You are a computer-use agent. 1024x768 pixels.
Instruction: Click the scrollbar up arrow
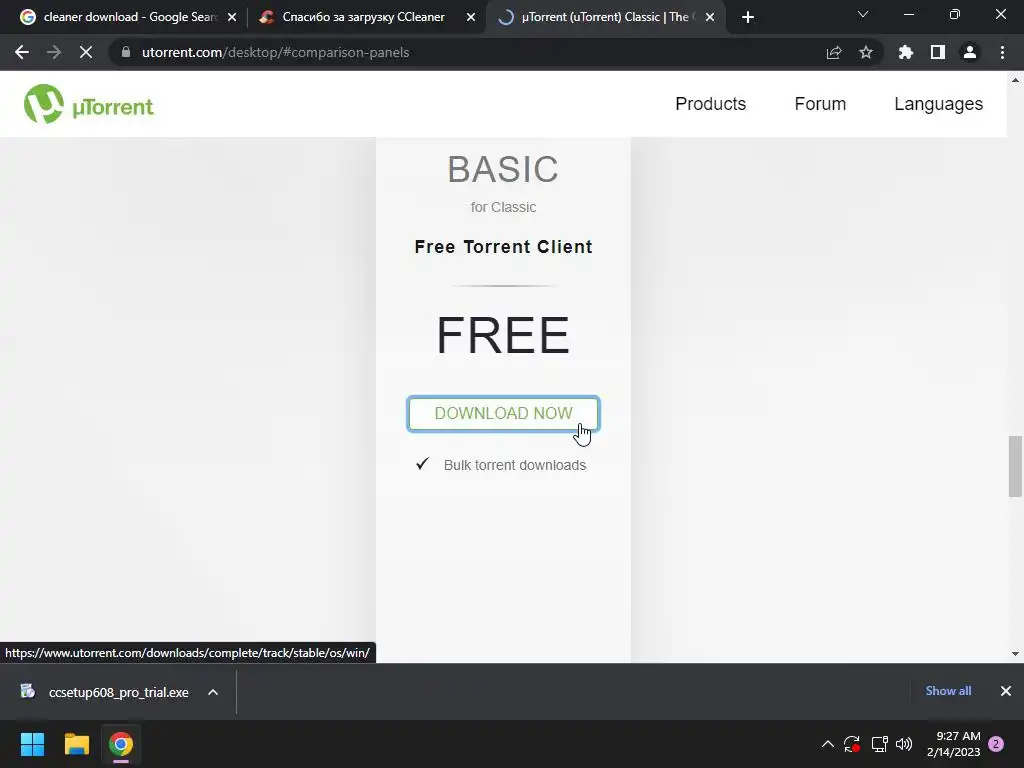(1015, 80)
